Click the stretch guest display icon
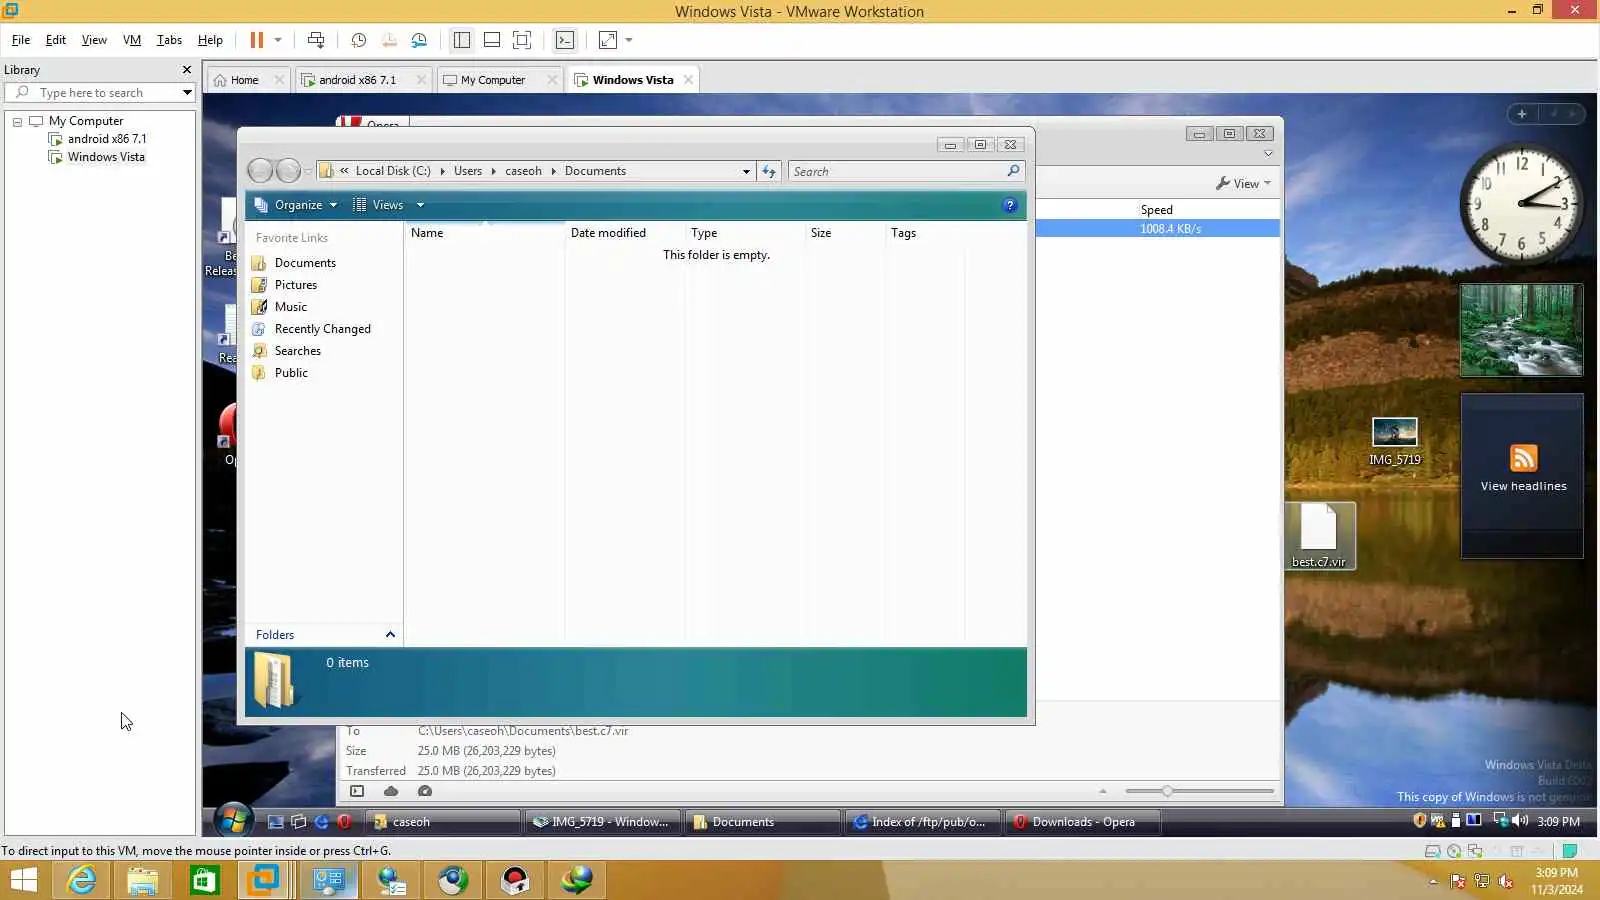This screenshot has height=900, width=1600. (608, 40)
